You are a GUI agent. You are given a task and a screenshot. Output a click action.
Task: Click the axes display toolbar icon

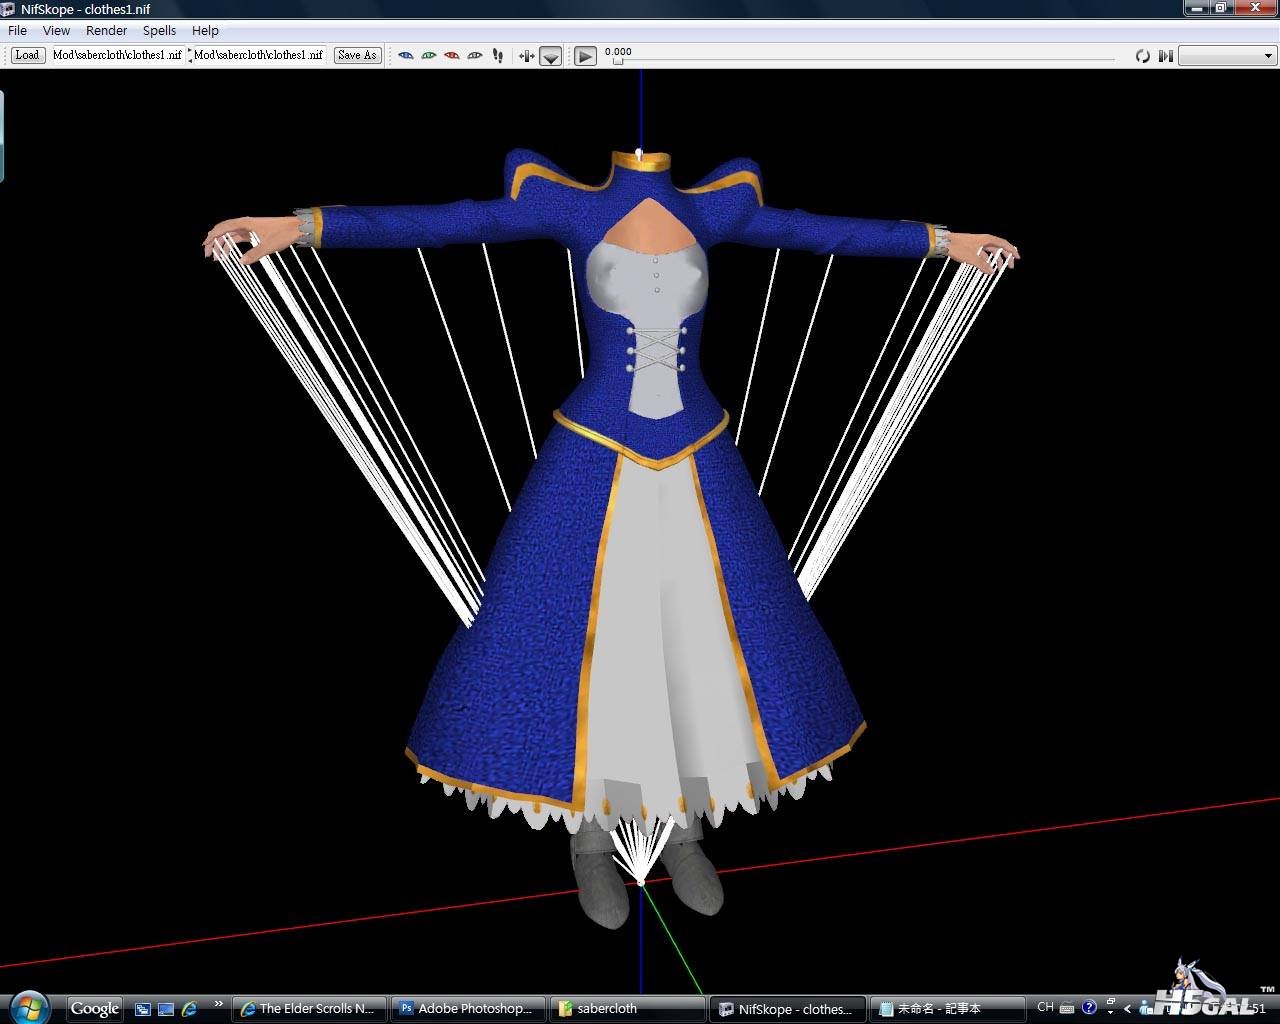point(526,56)
